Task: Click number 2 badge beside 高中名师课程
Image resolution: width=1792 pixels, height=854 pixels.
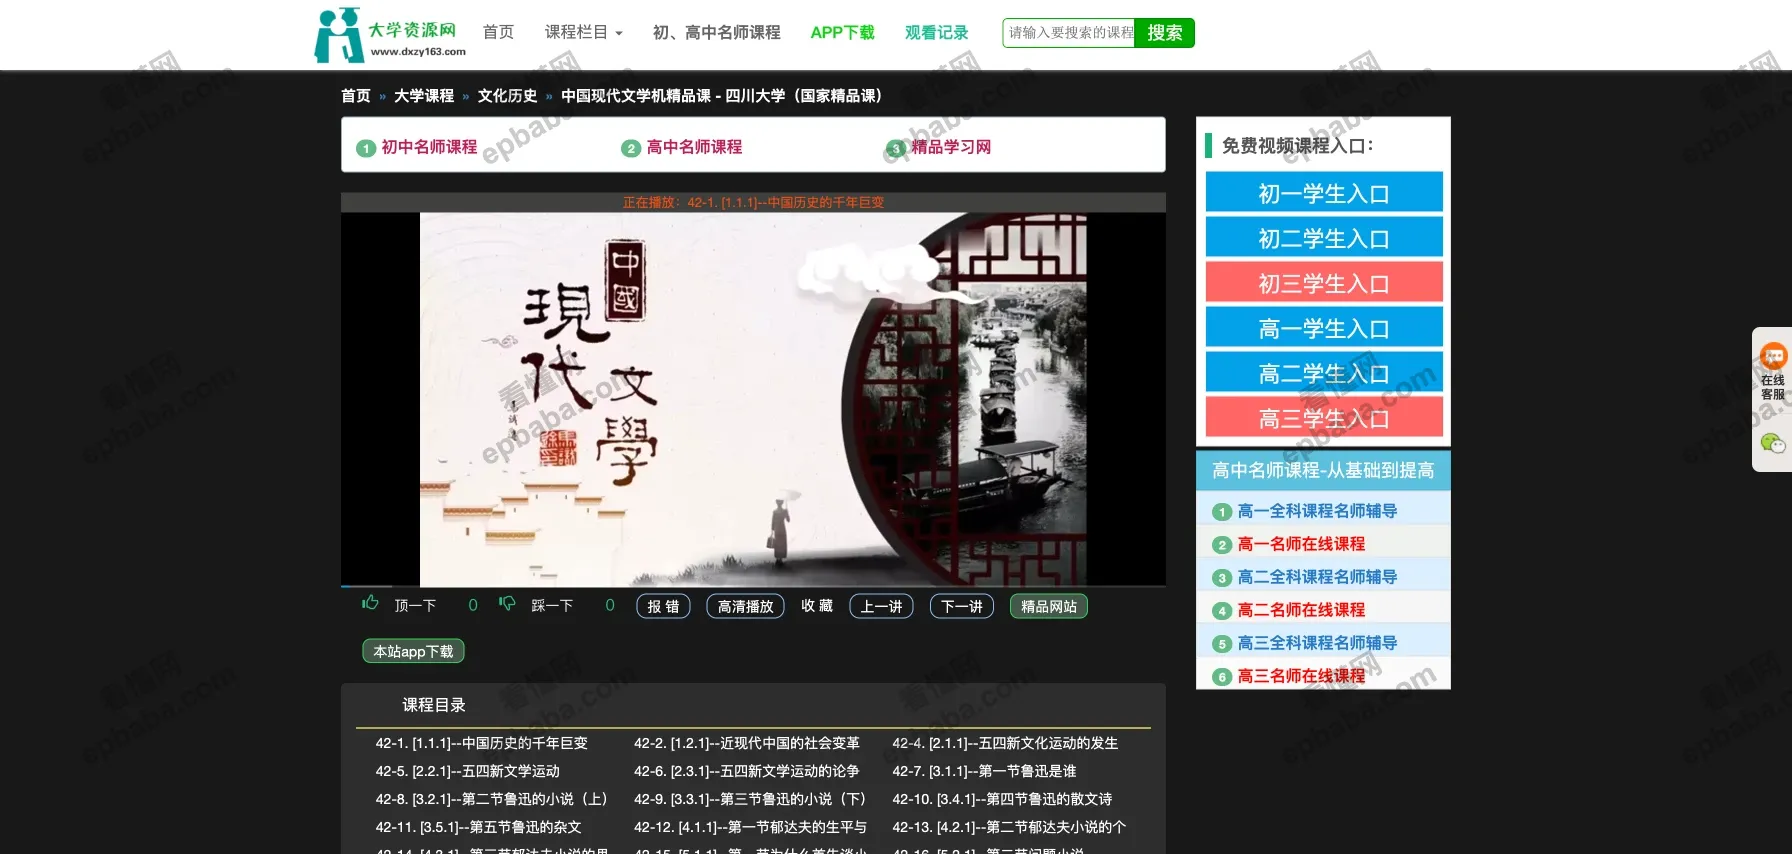Action: coord(630,148)
